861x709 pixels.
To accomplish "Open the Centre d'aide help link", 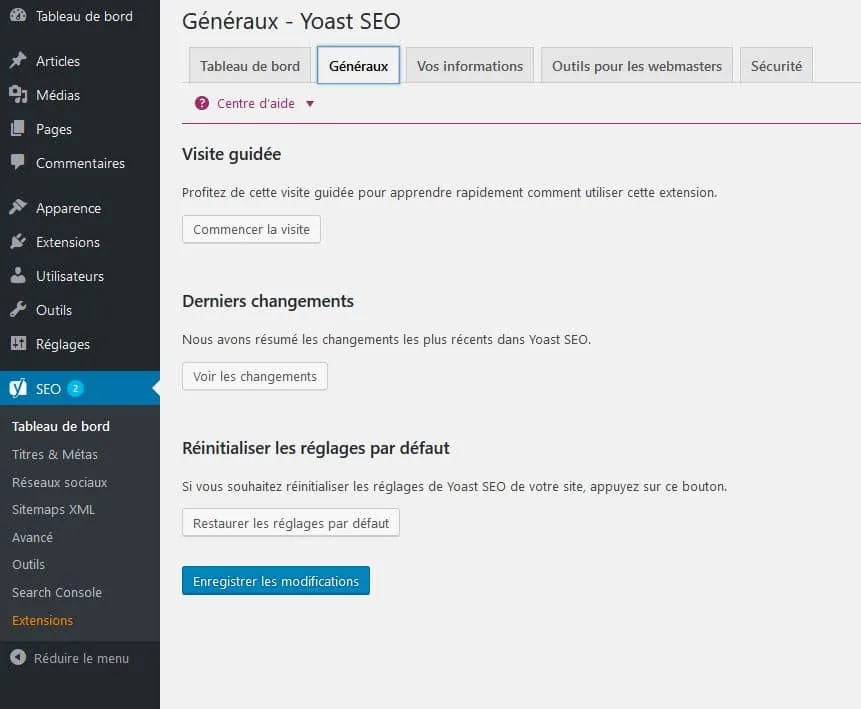I will click(256, 103).
